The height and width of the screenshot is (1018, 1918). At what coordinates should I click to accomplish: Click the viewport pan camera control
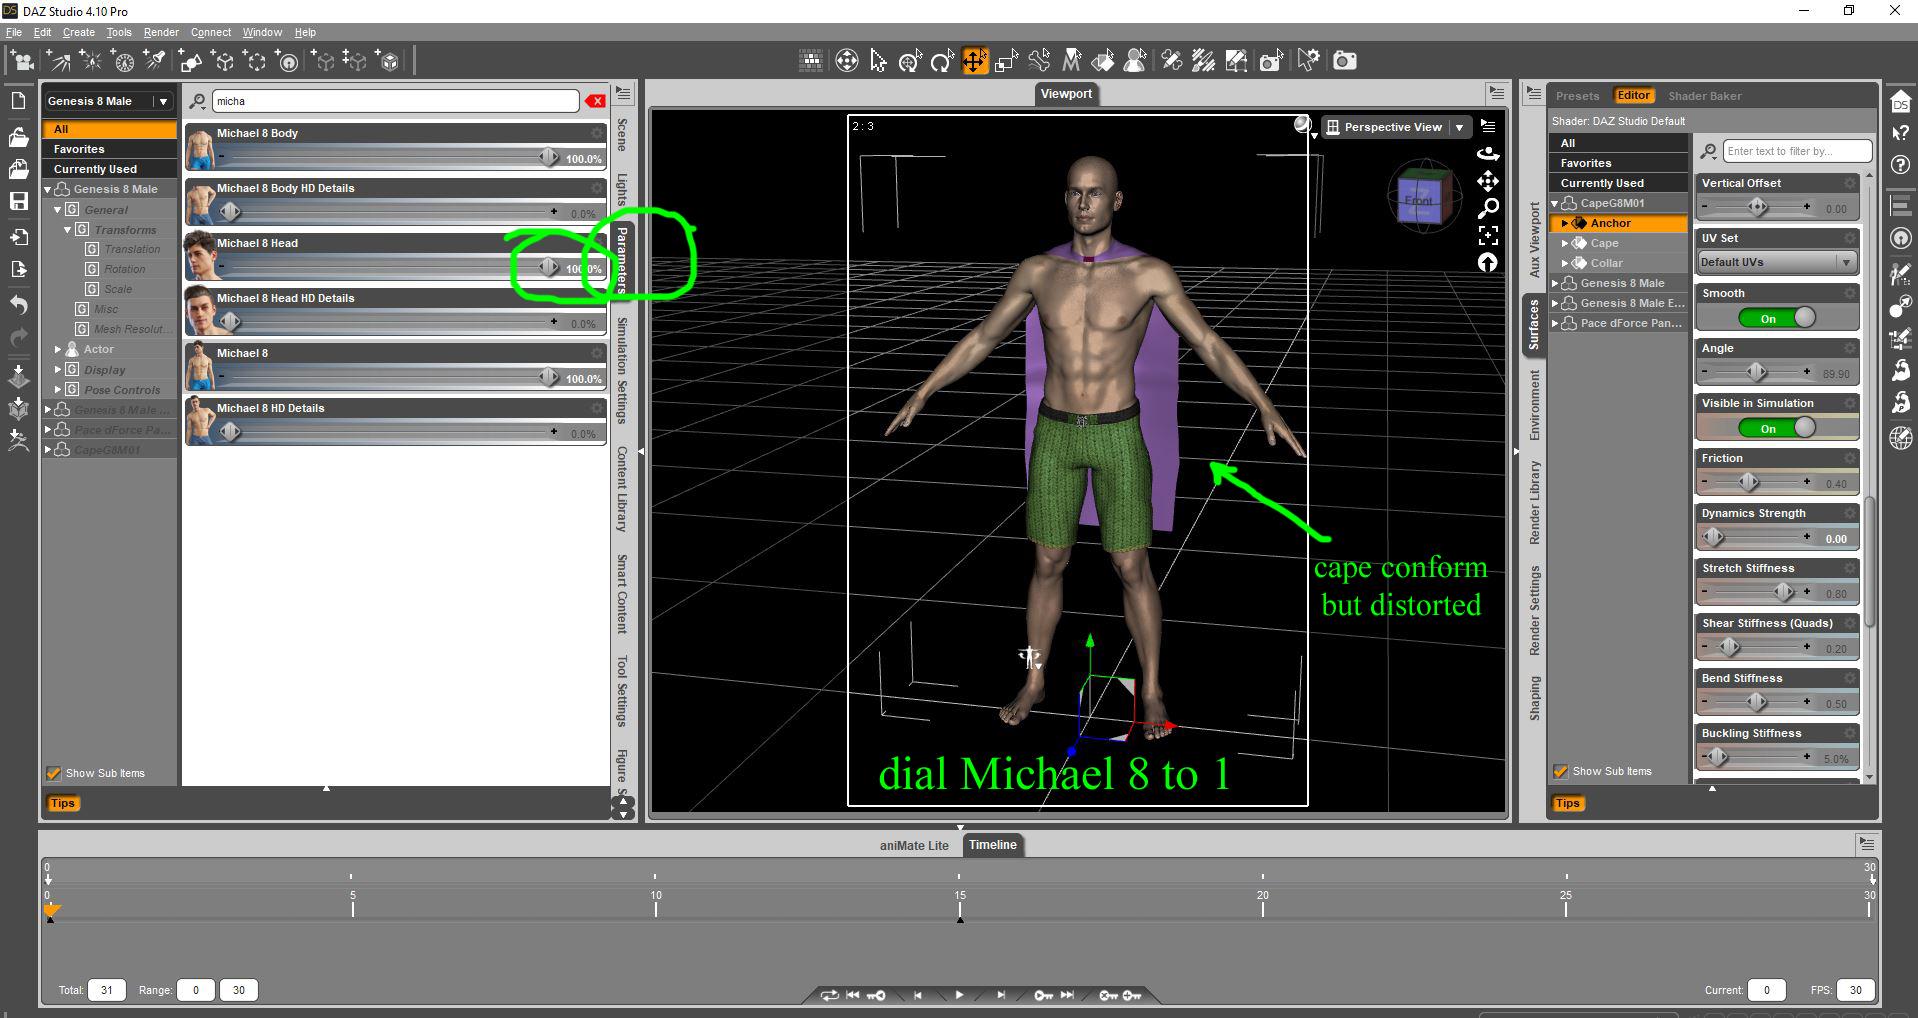1488,181
